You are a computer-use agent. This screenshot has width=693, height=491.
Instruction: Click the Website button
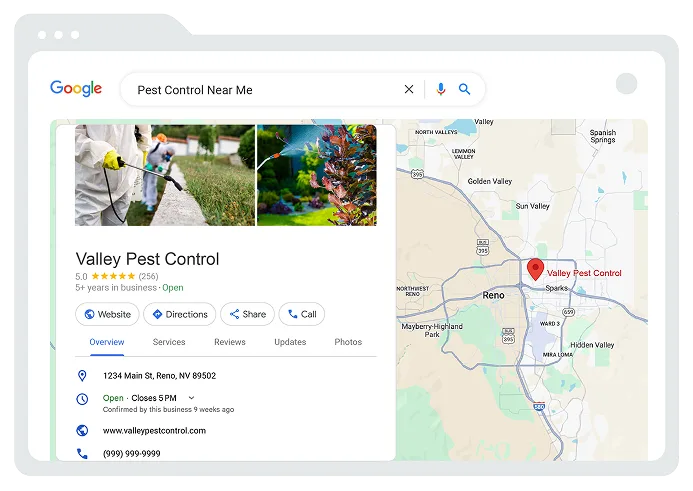[107, 314]
